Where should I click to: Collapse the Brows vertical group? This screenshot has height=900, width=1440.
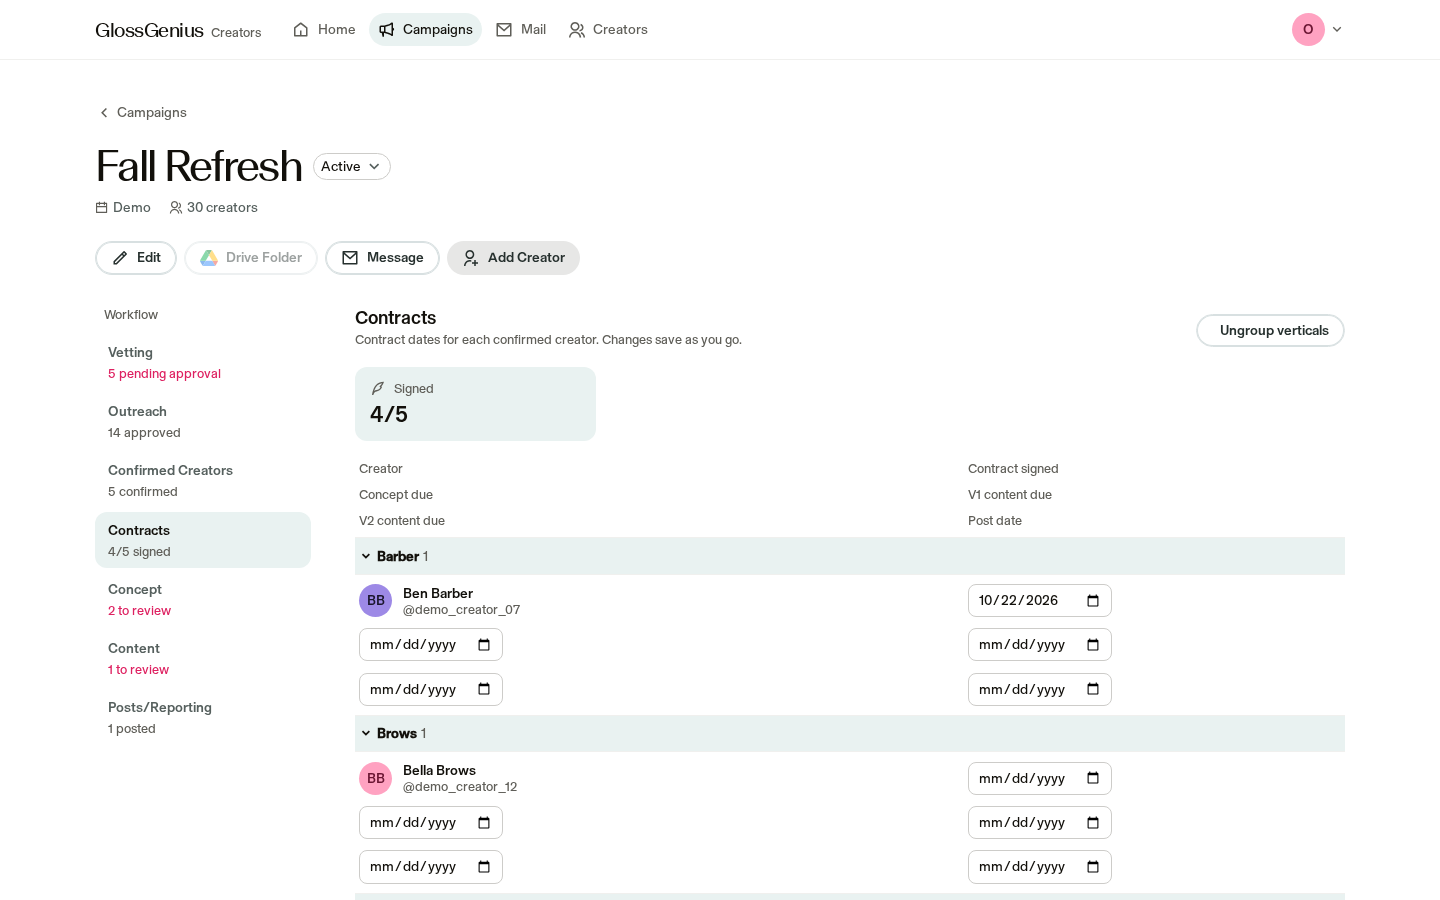(366, 734)
